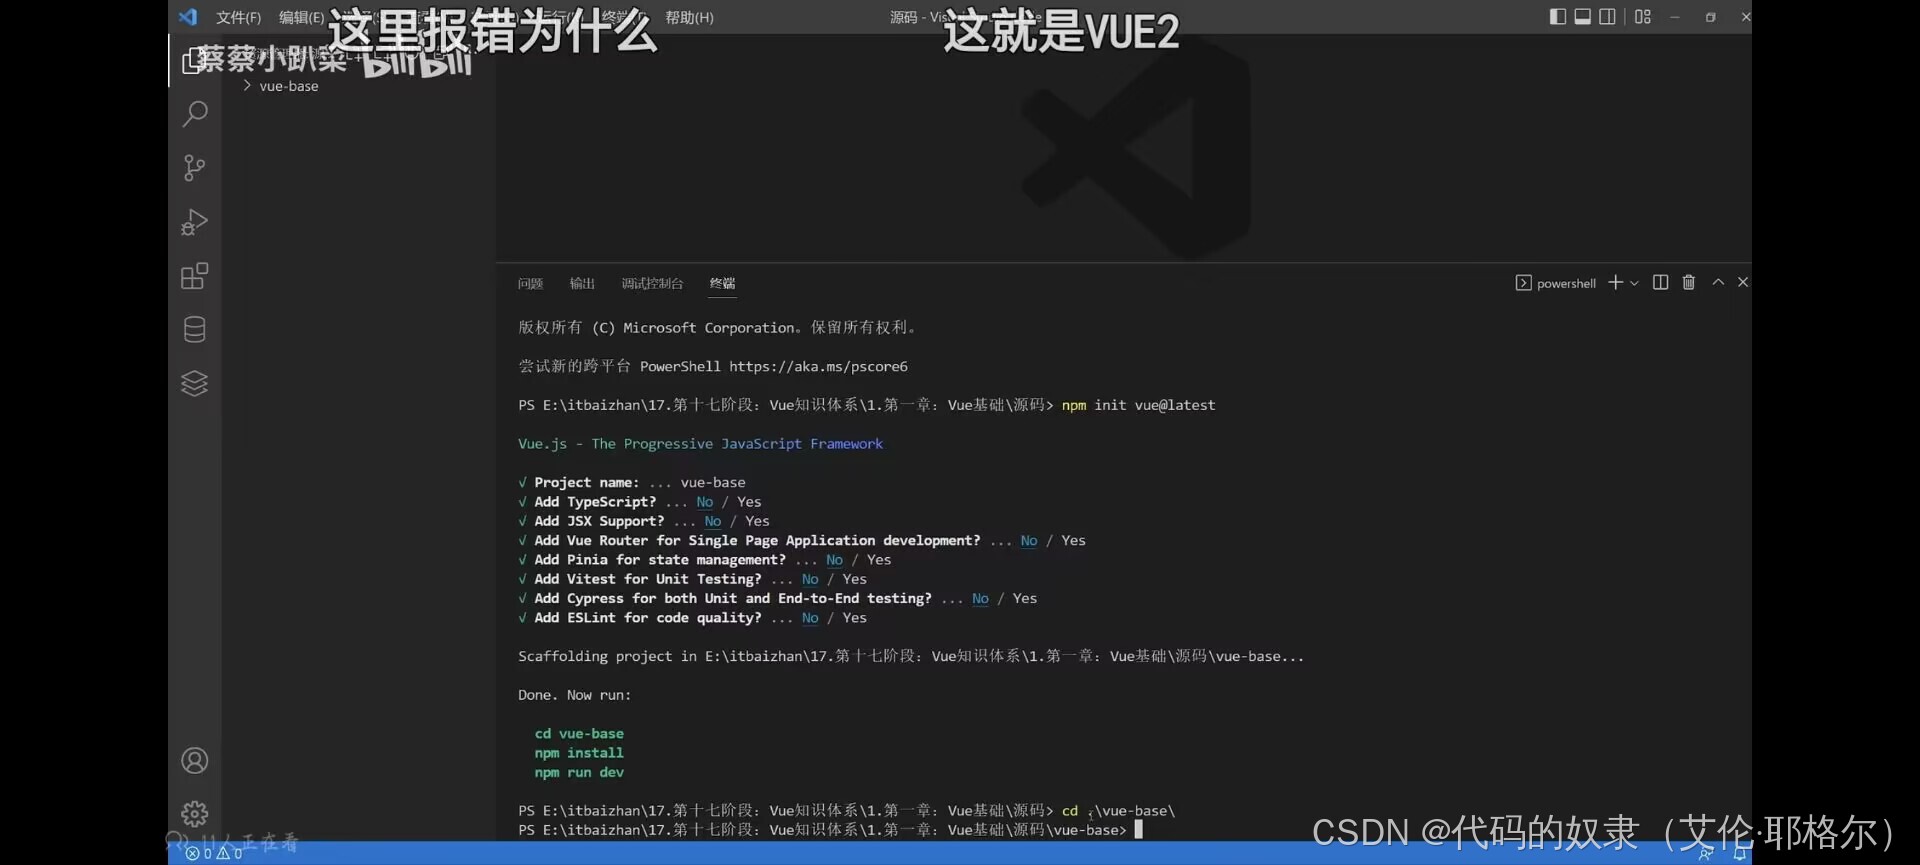Image resolution: width=1920 pixels, height=865 pixels.
Task: Open the errors and warnings status item
Action: 214,854
